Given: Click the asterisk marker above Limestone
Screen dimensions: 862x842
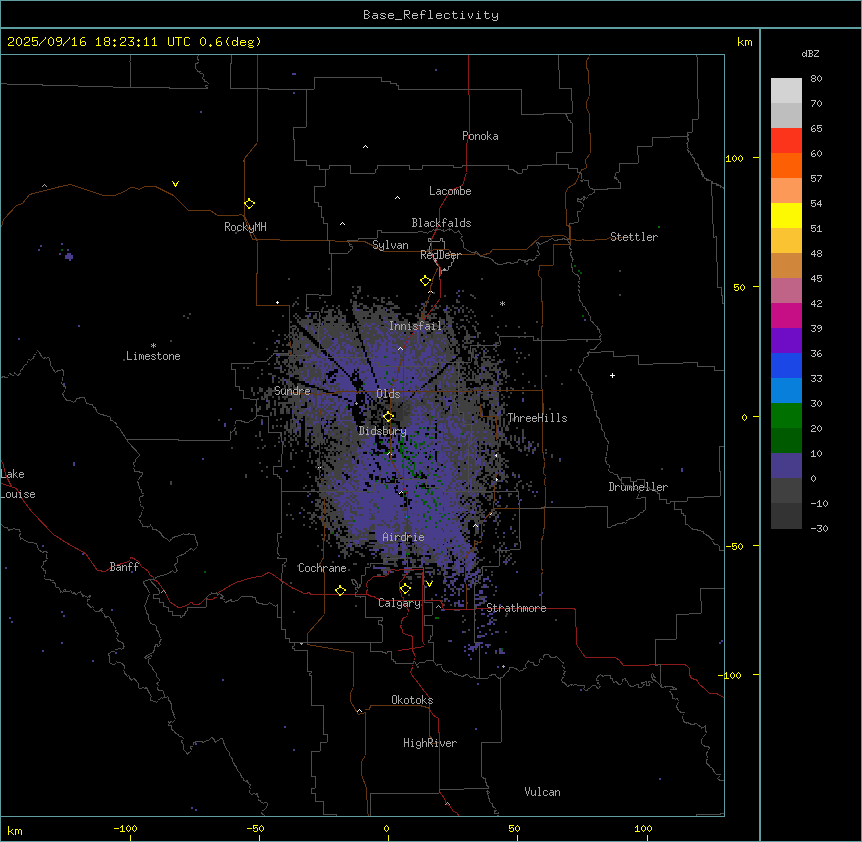Looking at the screenshot, I should pyautogui.click(x=153, y=345).
